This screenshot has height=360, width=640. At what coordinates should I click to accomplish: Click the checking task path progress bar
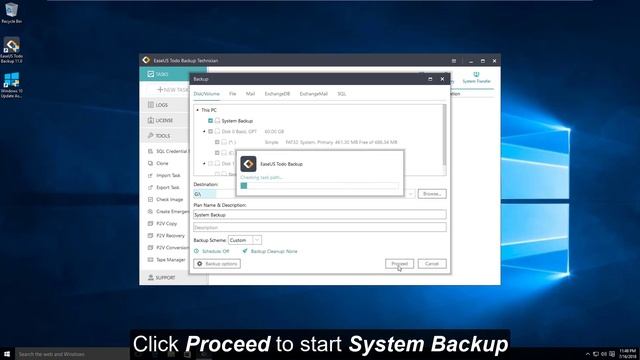[x=320, y=186]
